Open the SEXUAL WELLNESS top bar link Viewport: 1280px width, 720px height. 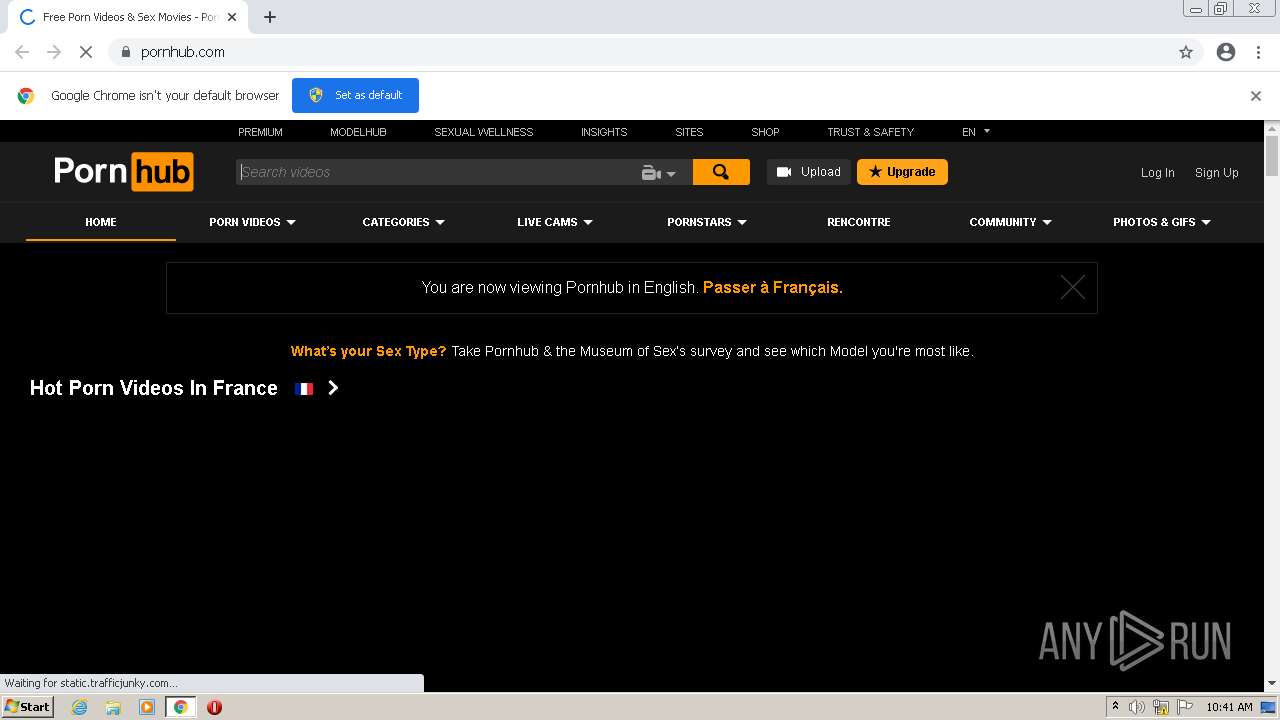[484, 132]
